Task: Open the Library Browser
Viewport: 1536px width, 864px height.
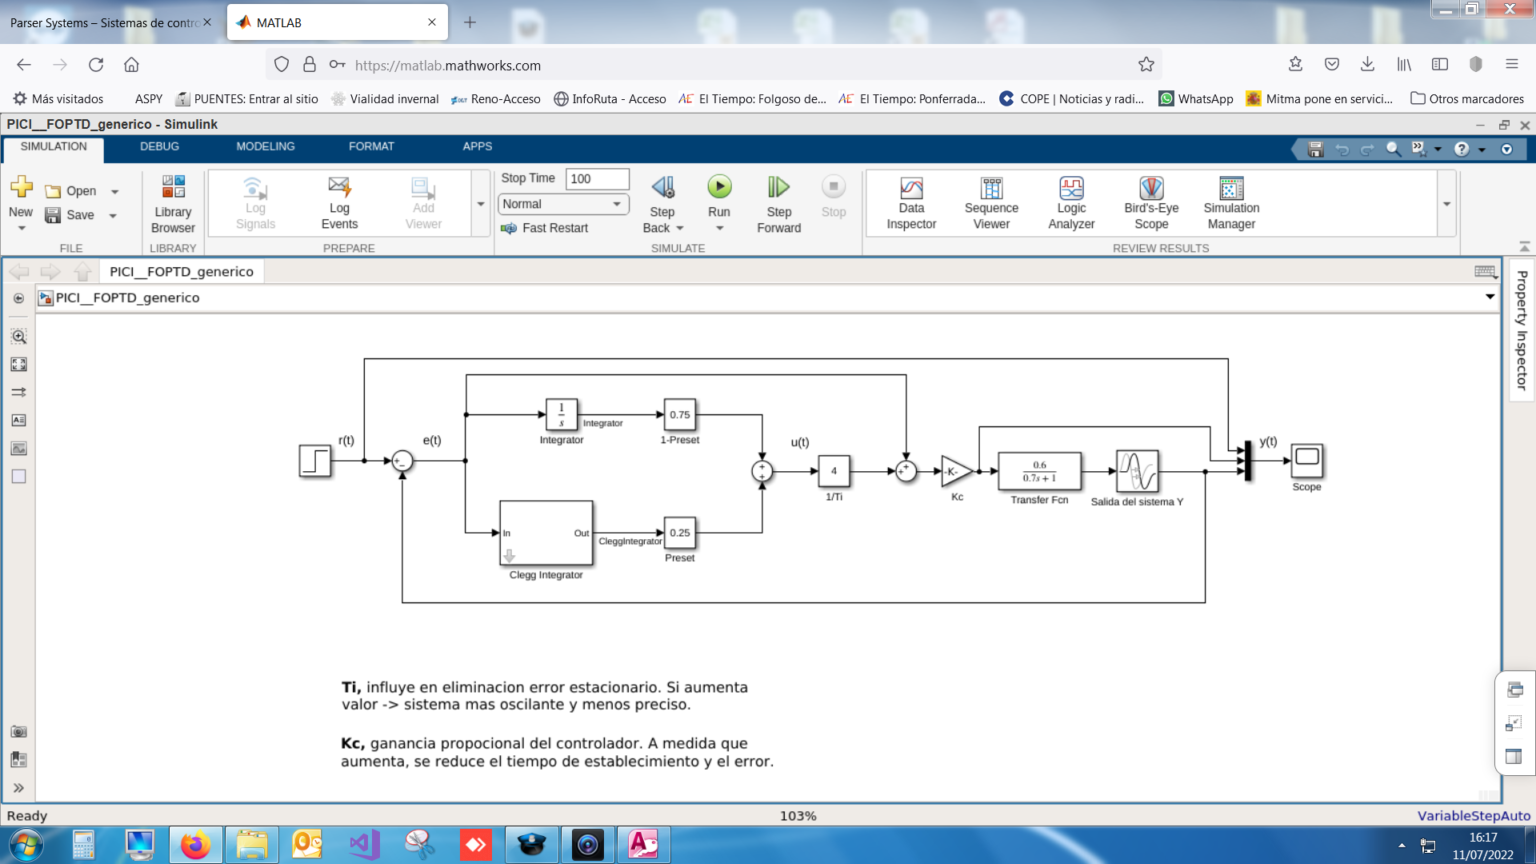Action: click(173, 203)
